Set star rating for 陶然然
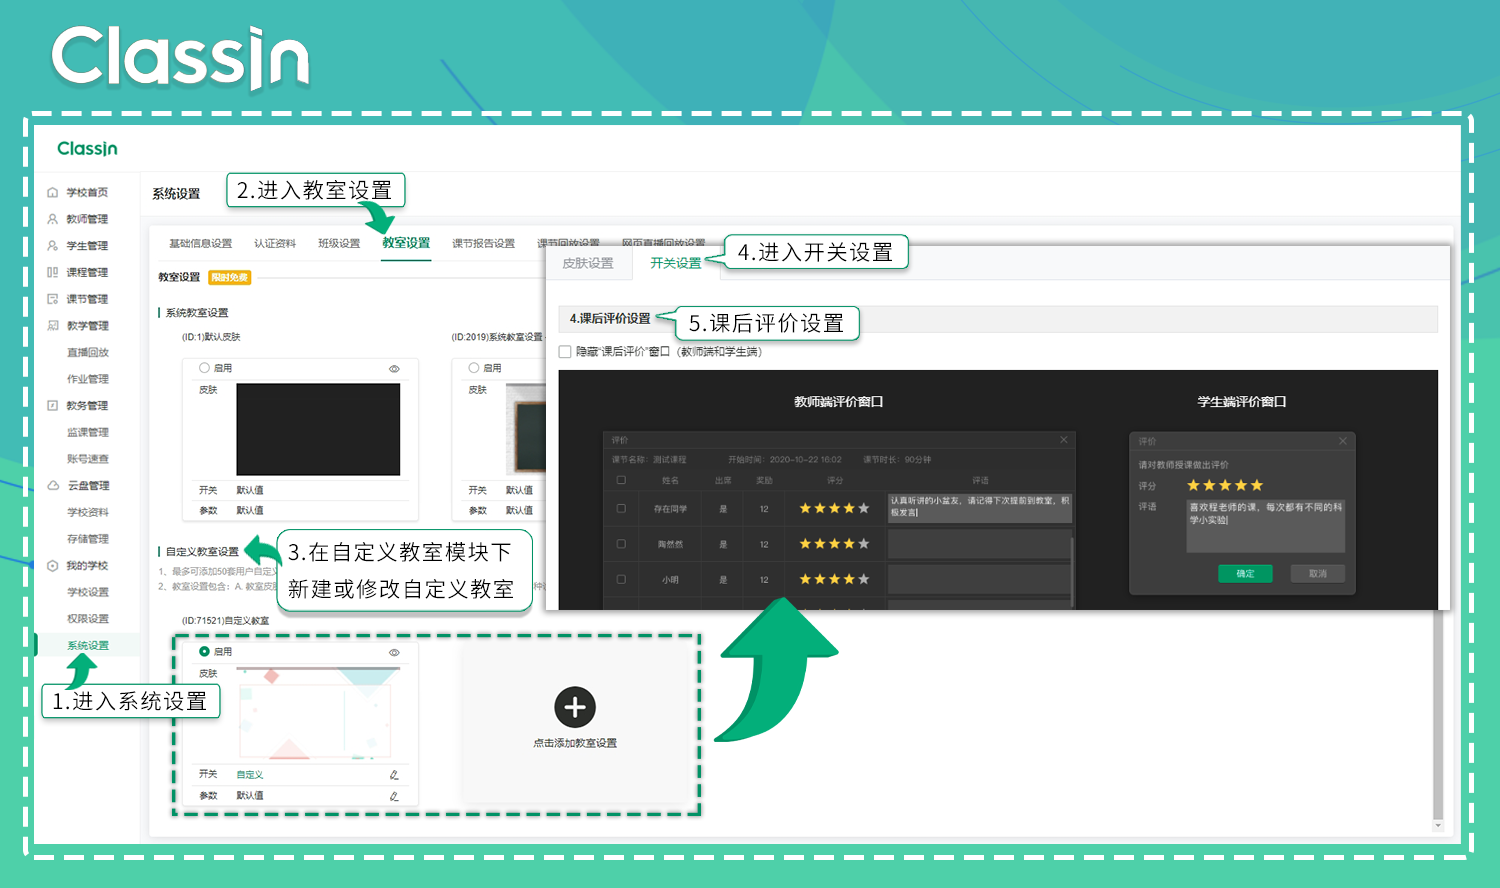 834,544
